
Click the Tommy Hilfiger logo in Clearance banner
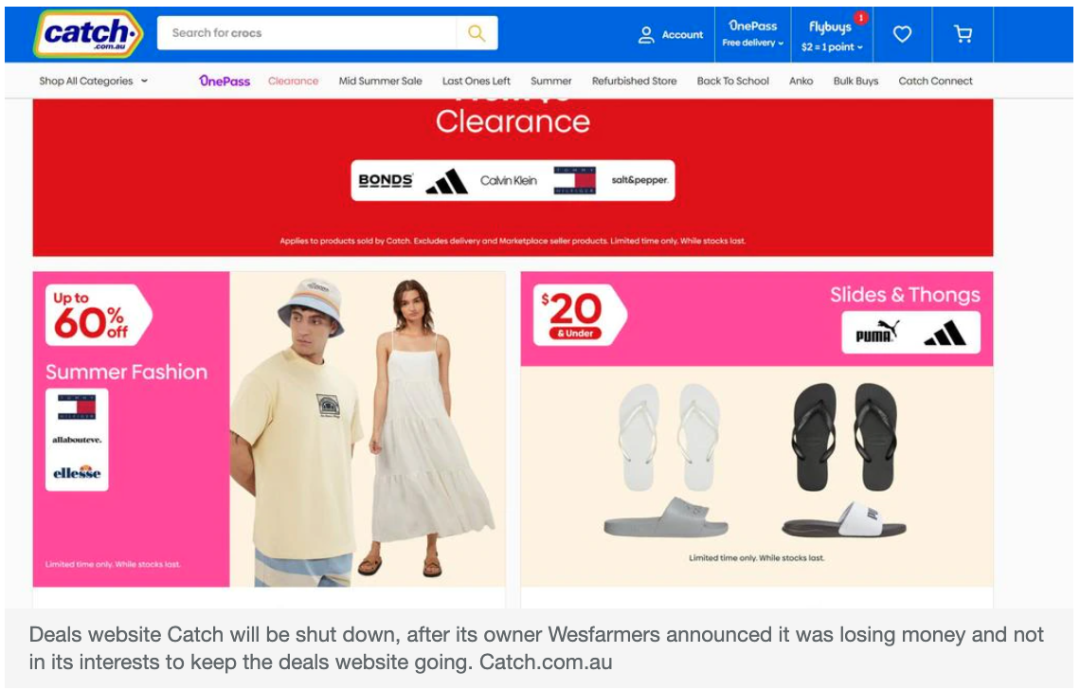coord(574,180)
